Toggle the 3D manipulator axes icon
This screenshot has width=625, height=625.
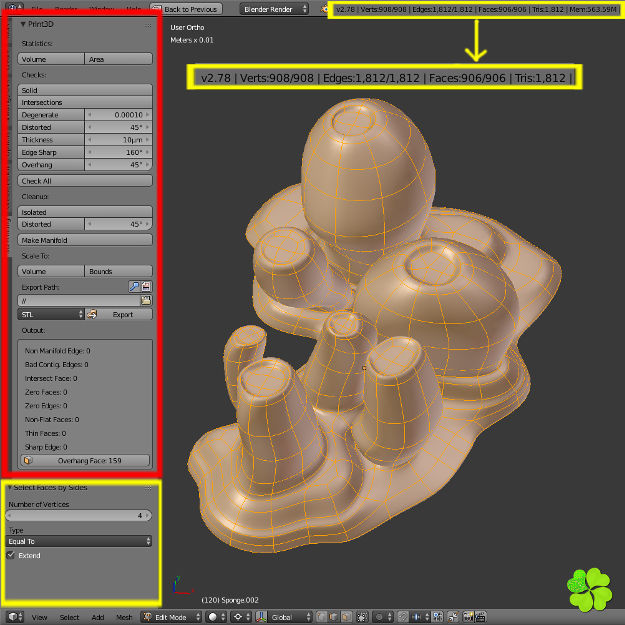click(261, 617)
